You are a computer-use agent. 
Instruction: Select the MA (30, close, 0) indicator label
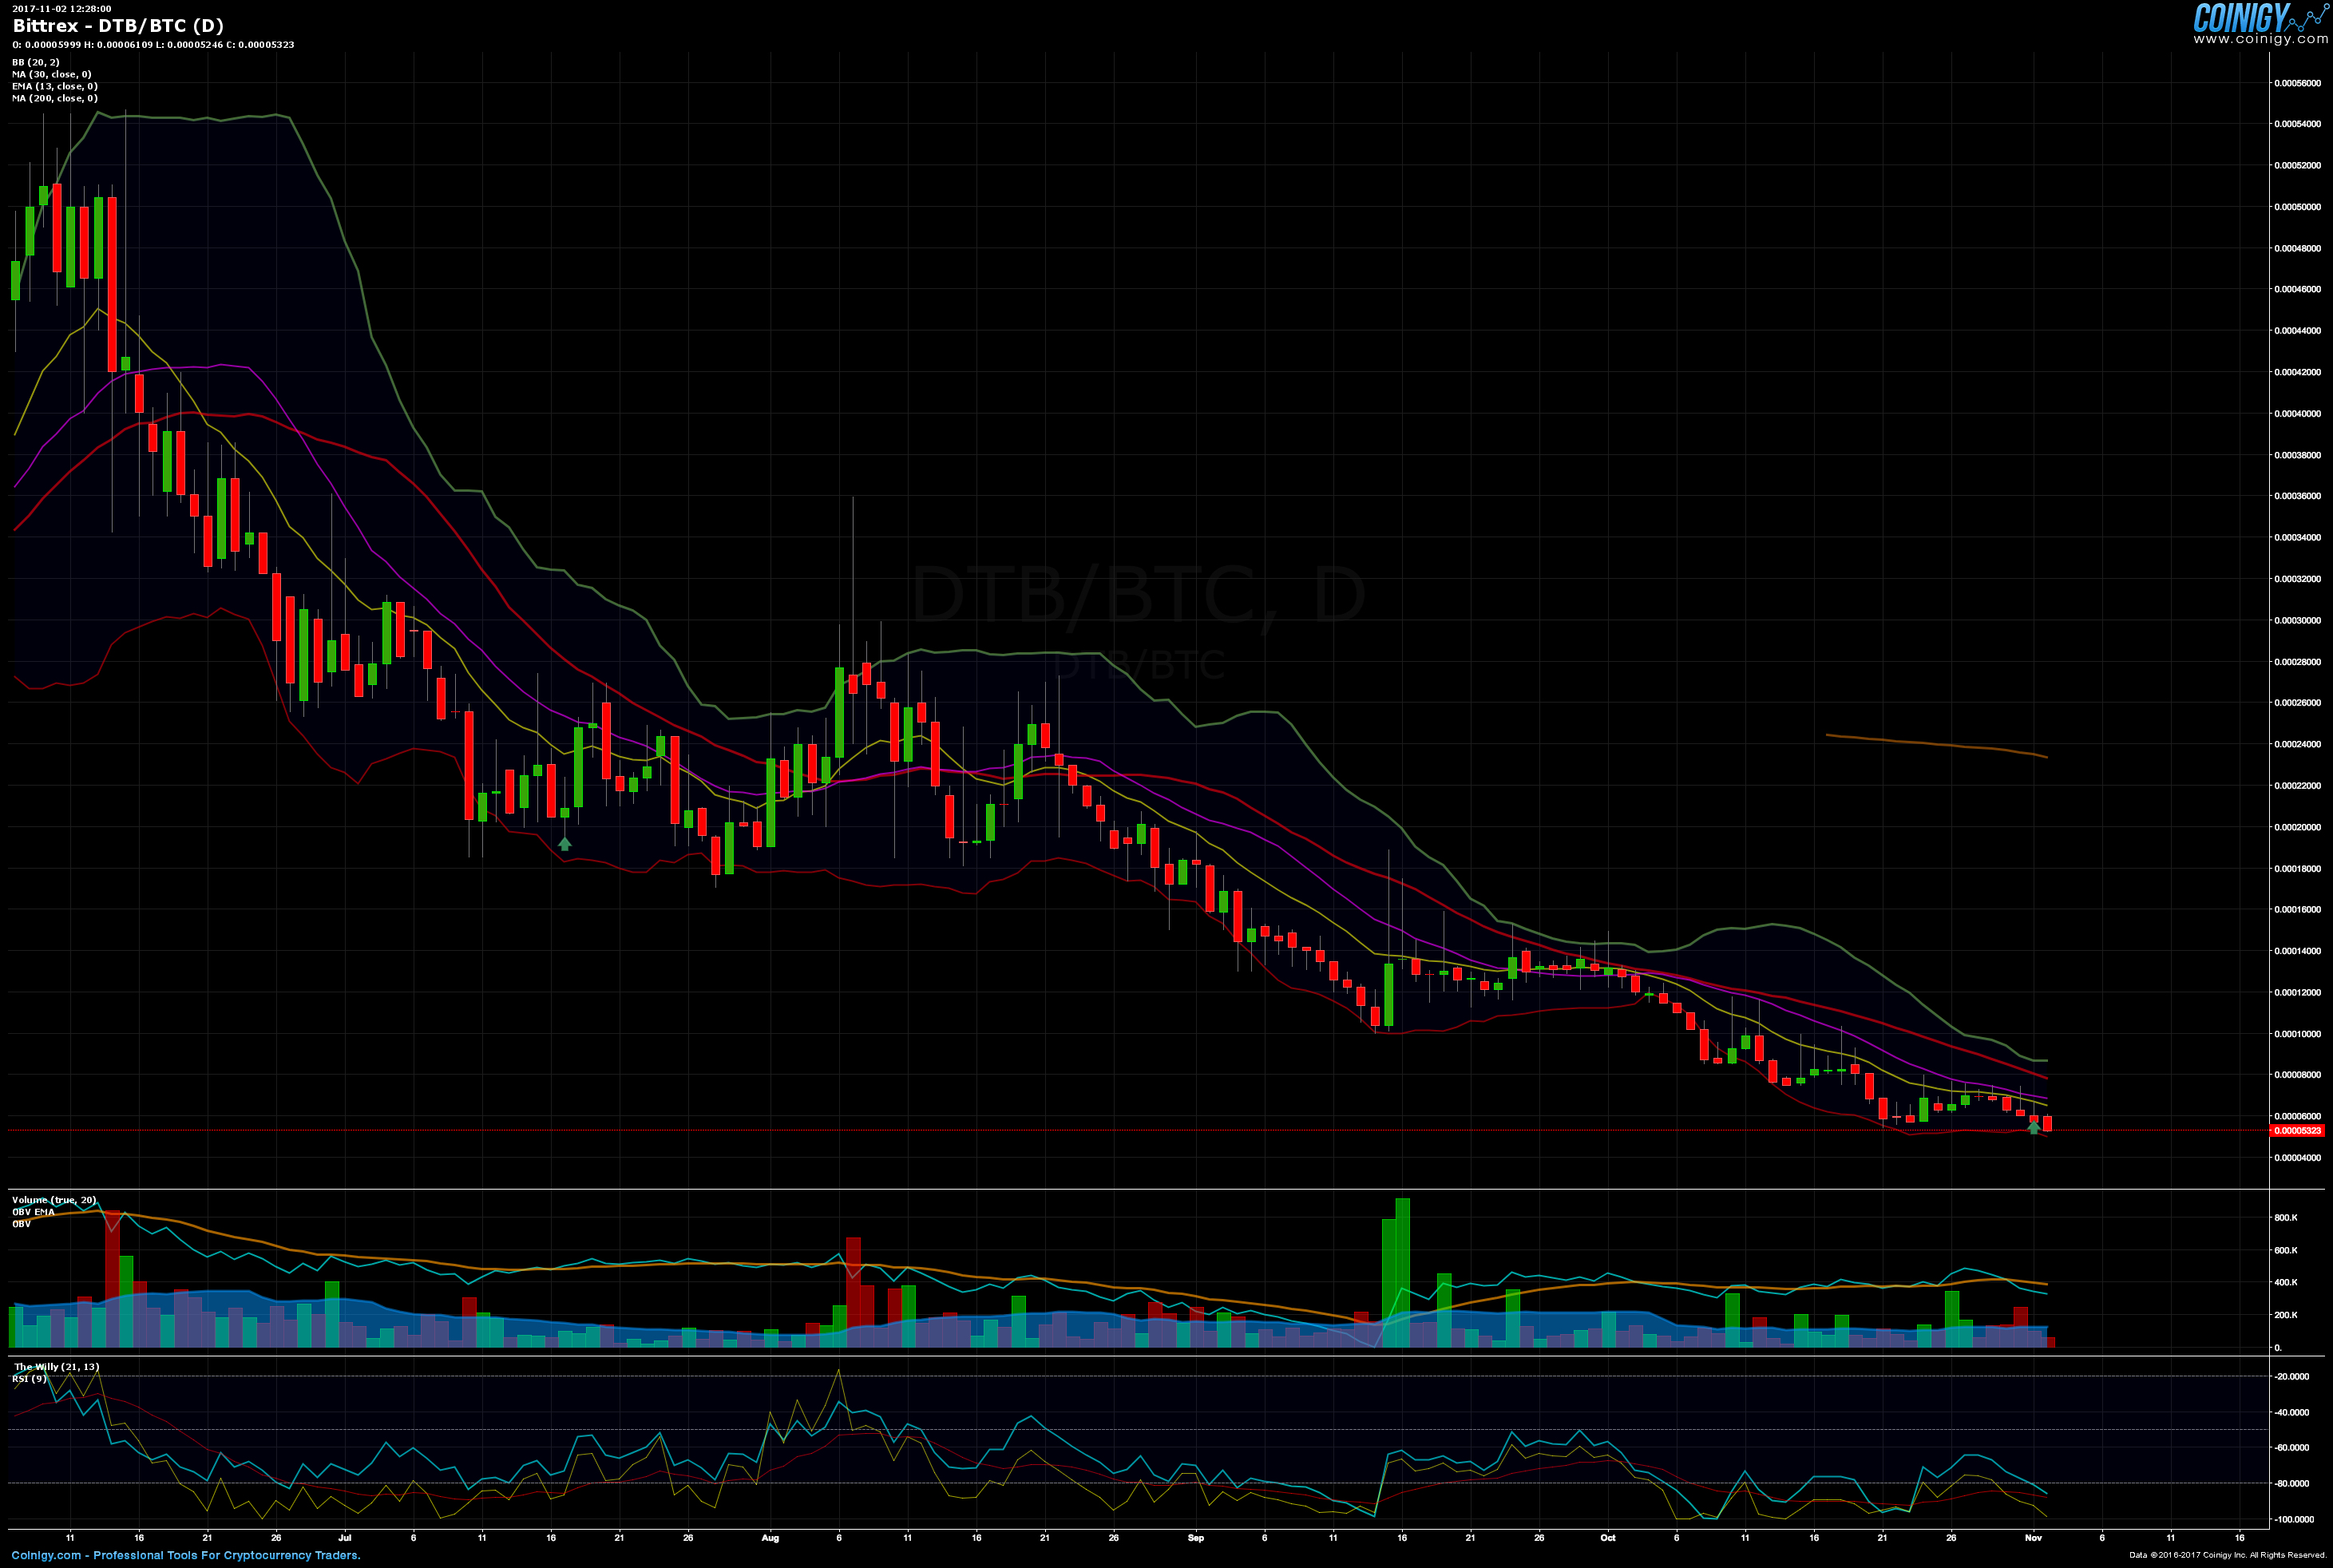pos(52,74)
